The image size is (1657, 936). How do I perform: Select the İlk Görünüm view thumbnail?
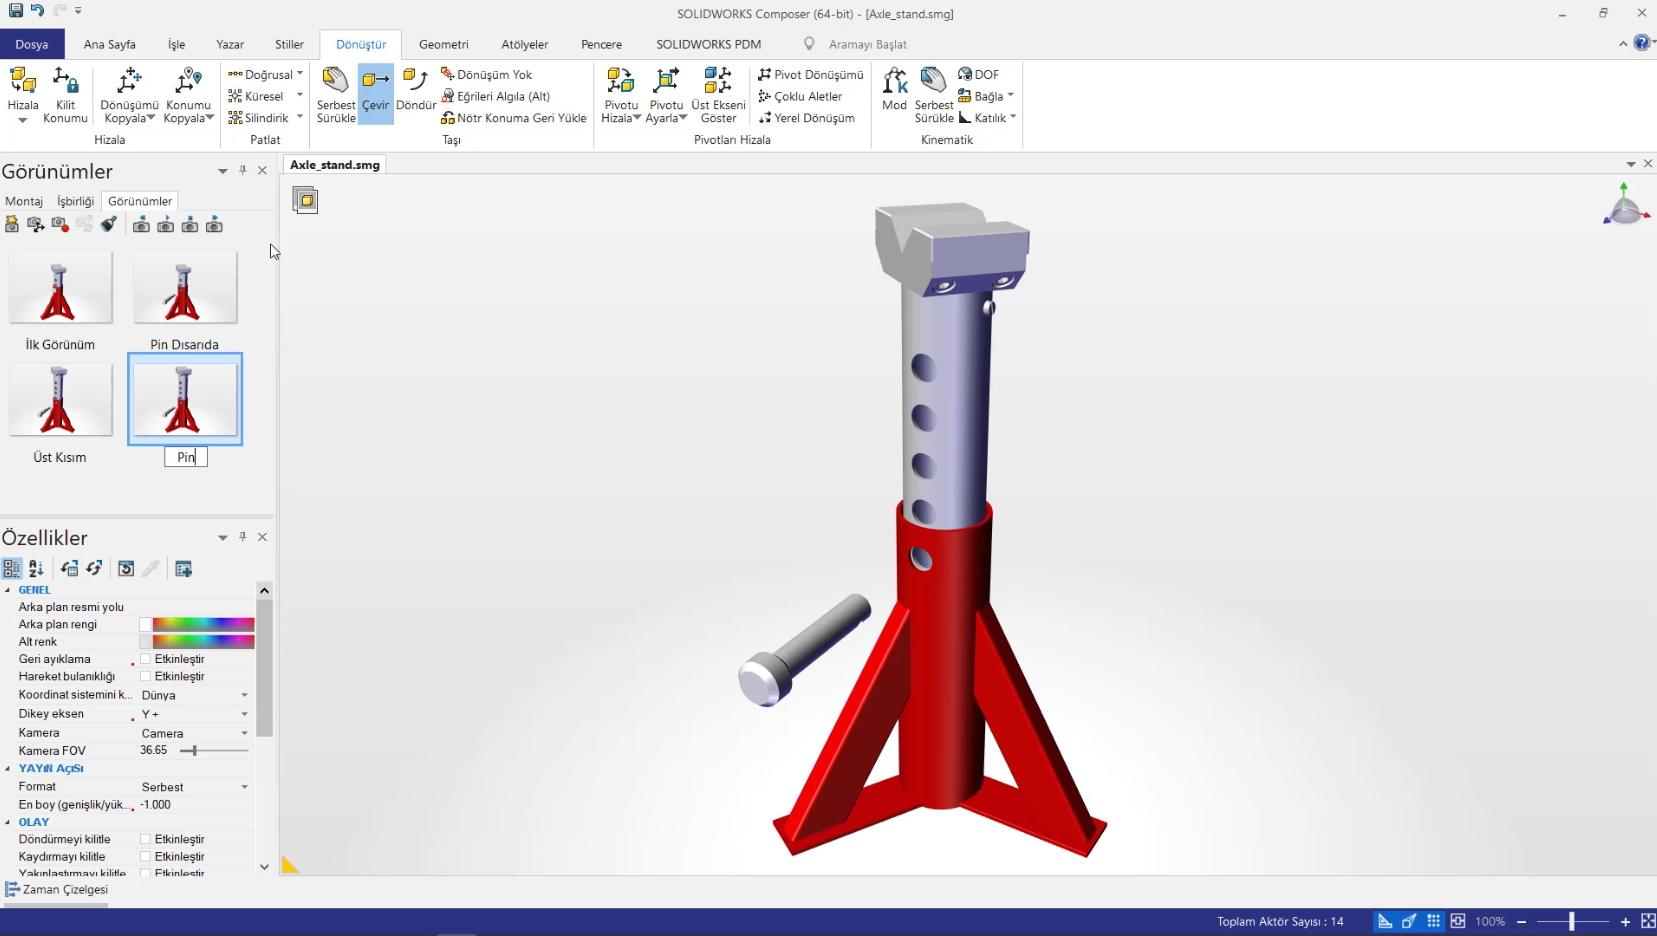pos(60,288)
